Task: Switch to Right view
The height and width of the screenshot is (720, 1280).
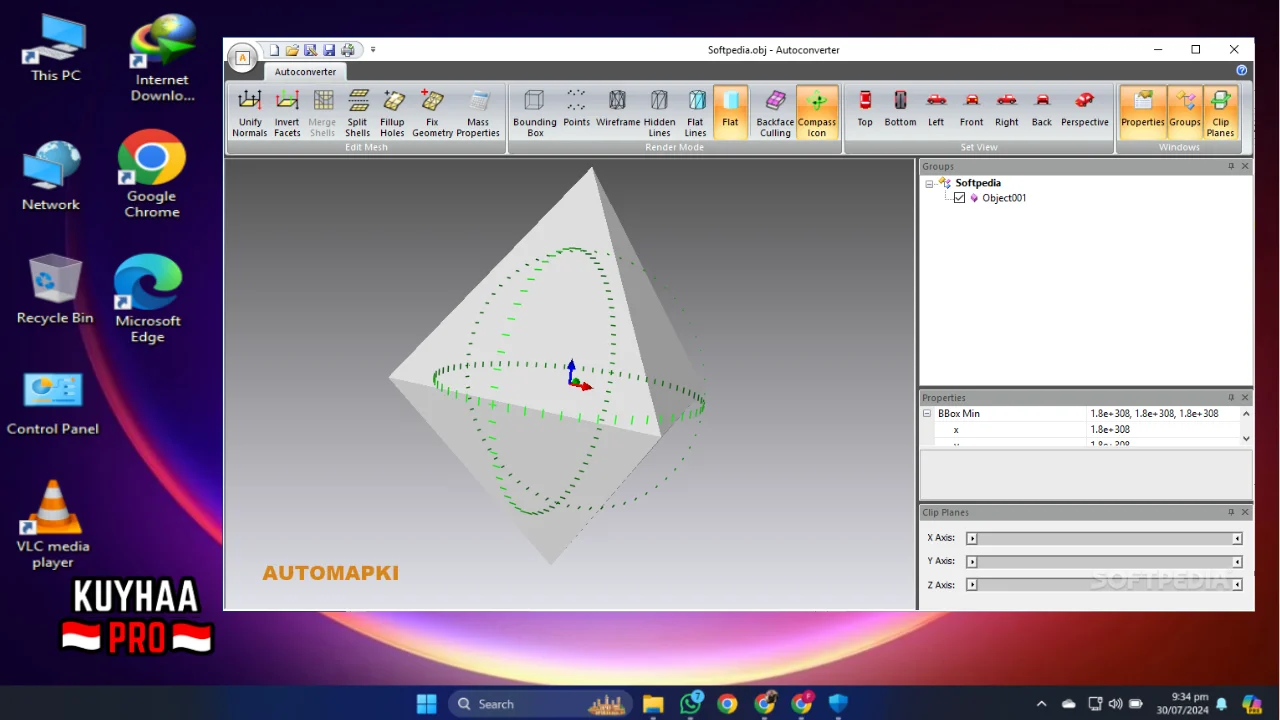Action: 1007,108
